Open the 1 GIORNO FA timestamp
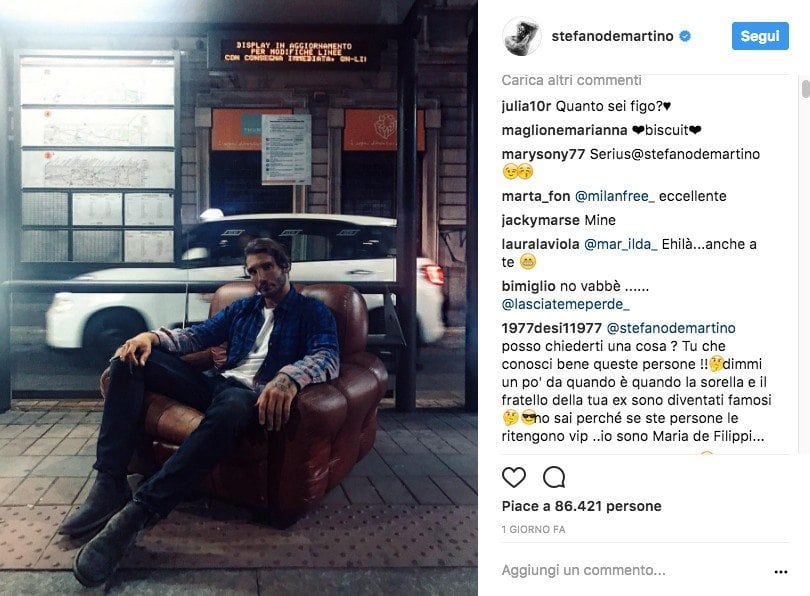This screenshot has height=596, width=810. point(533,529)
